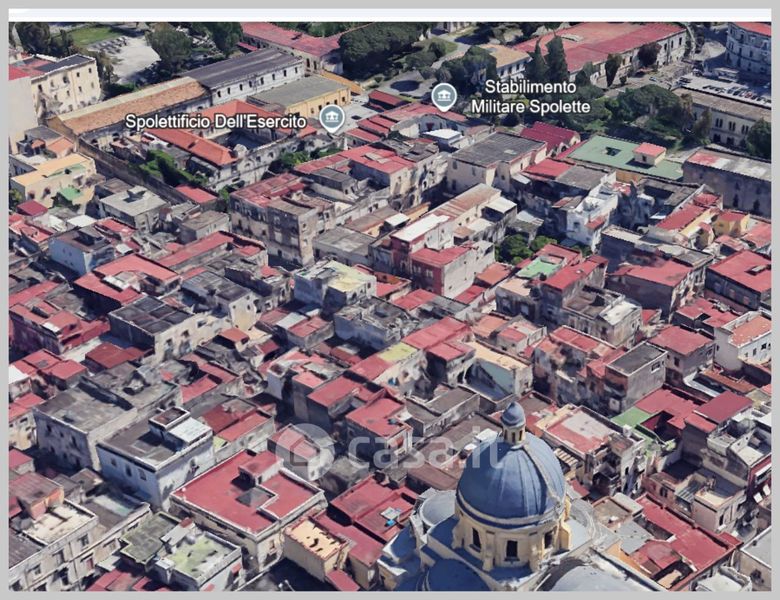Click the small lantern atop the blue dome

[x=513, y=420]
